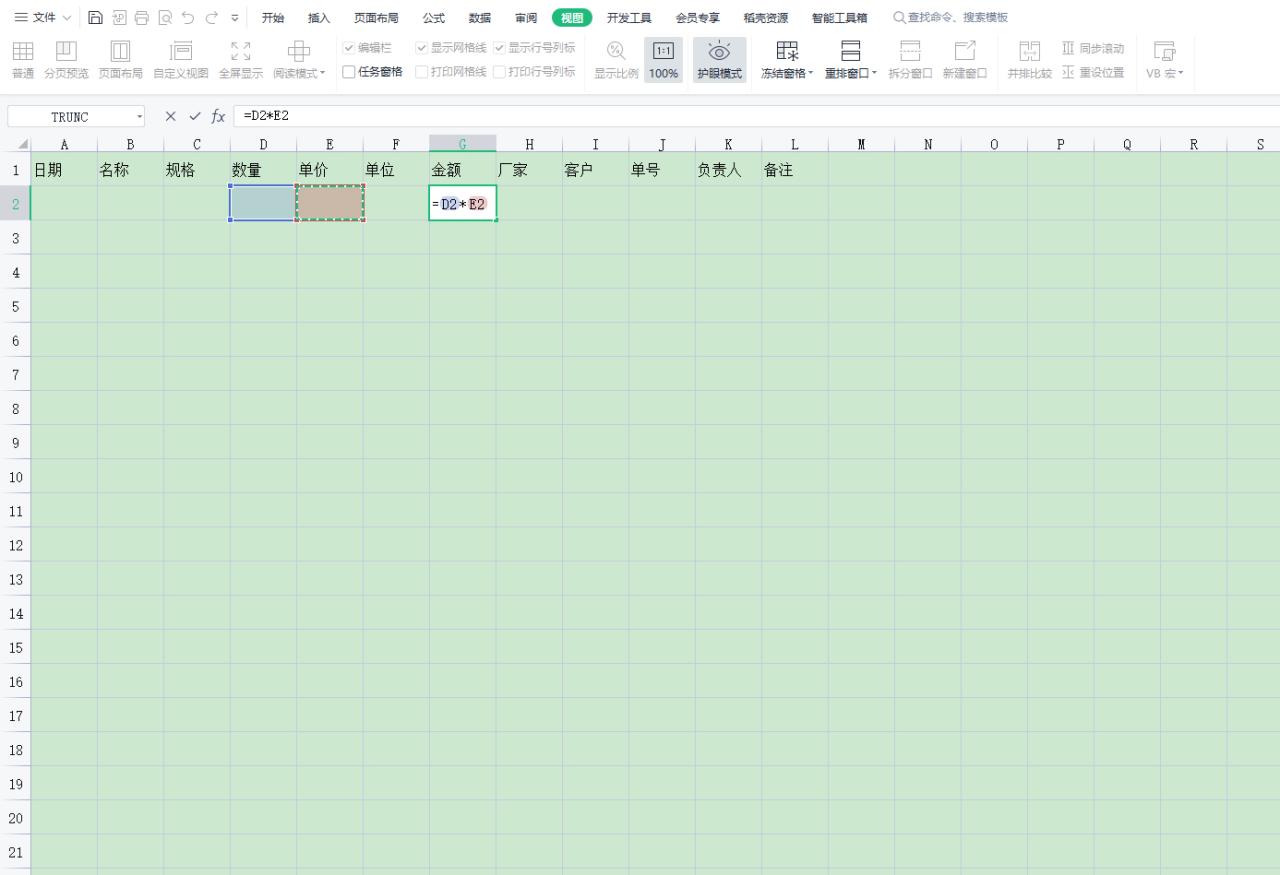Cancel formula entry with X icon
1280x875 pixels.
pos(171,116)
